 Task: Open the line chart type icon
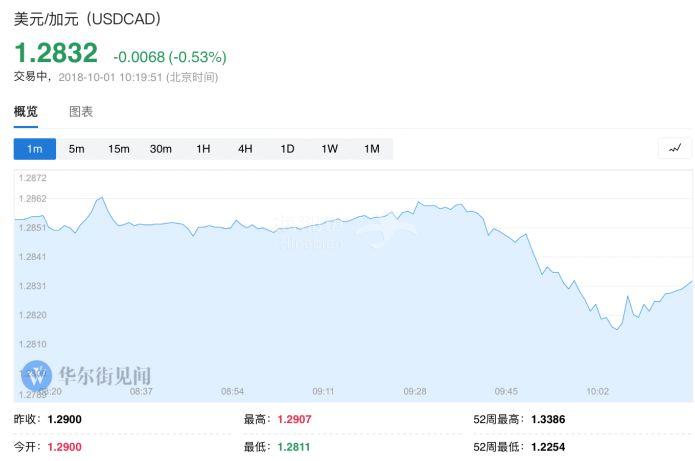click(x=675, y=148)
